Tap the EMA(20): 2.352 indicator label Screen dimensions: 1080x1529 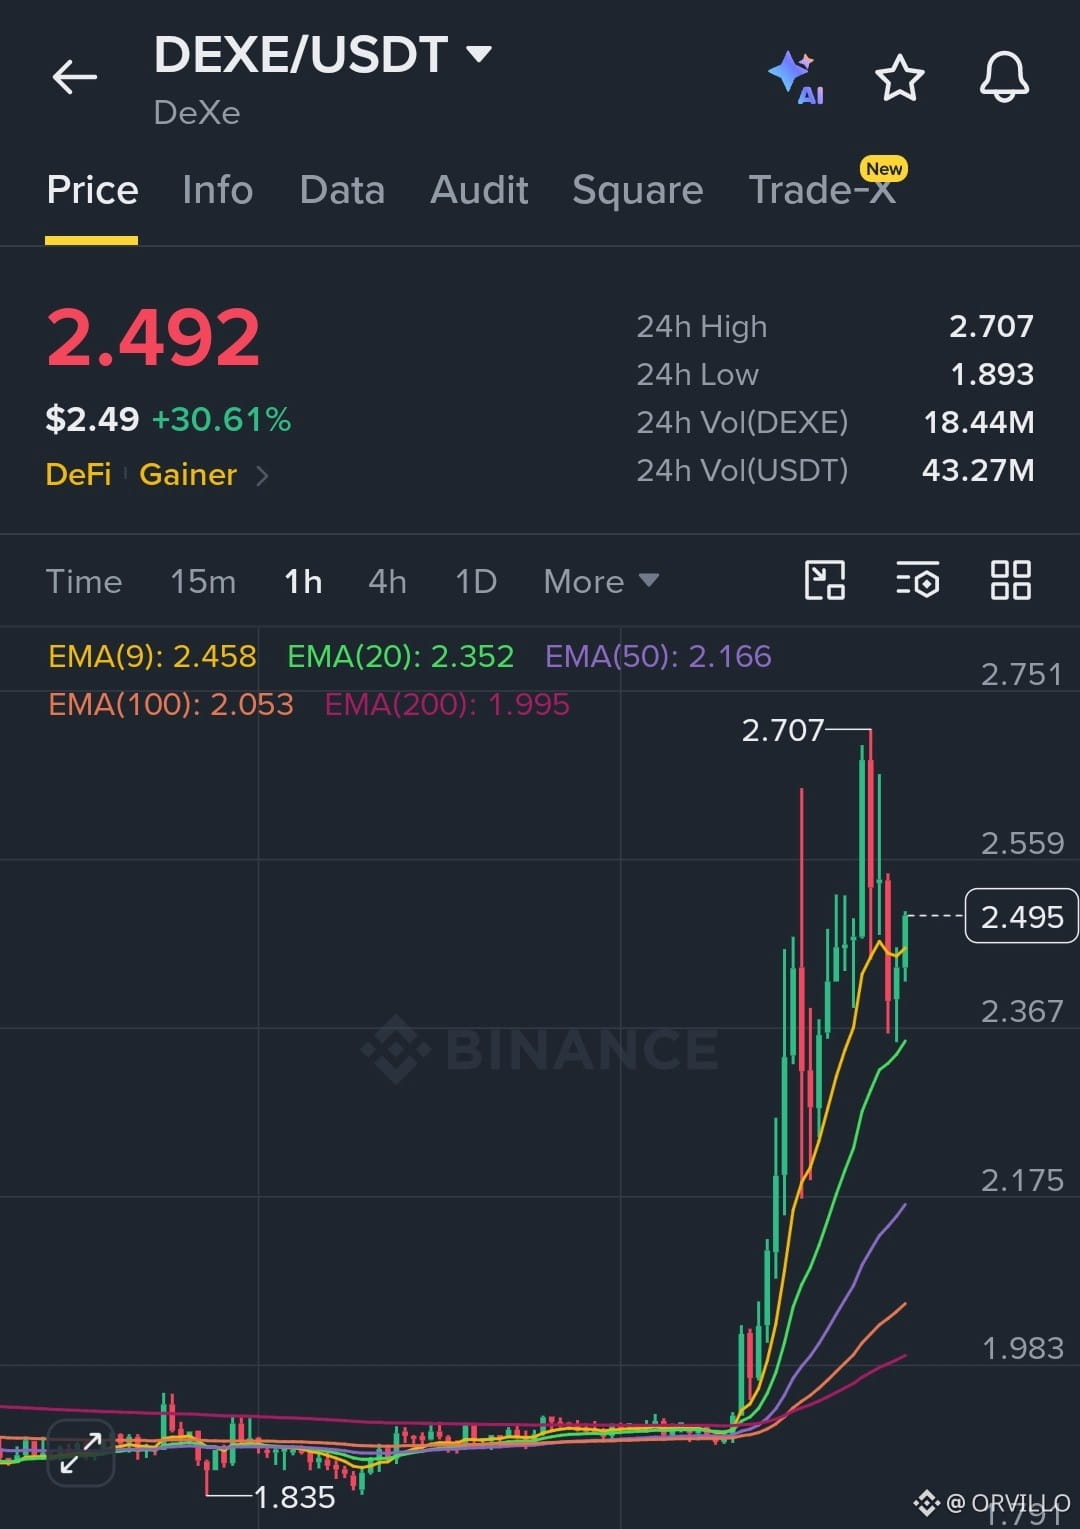[x=400, y=656]
